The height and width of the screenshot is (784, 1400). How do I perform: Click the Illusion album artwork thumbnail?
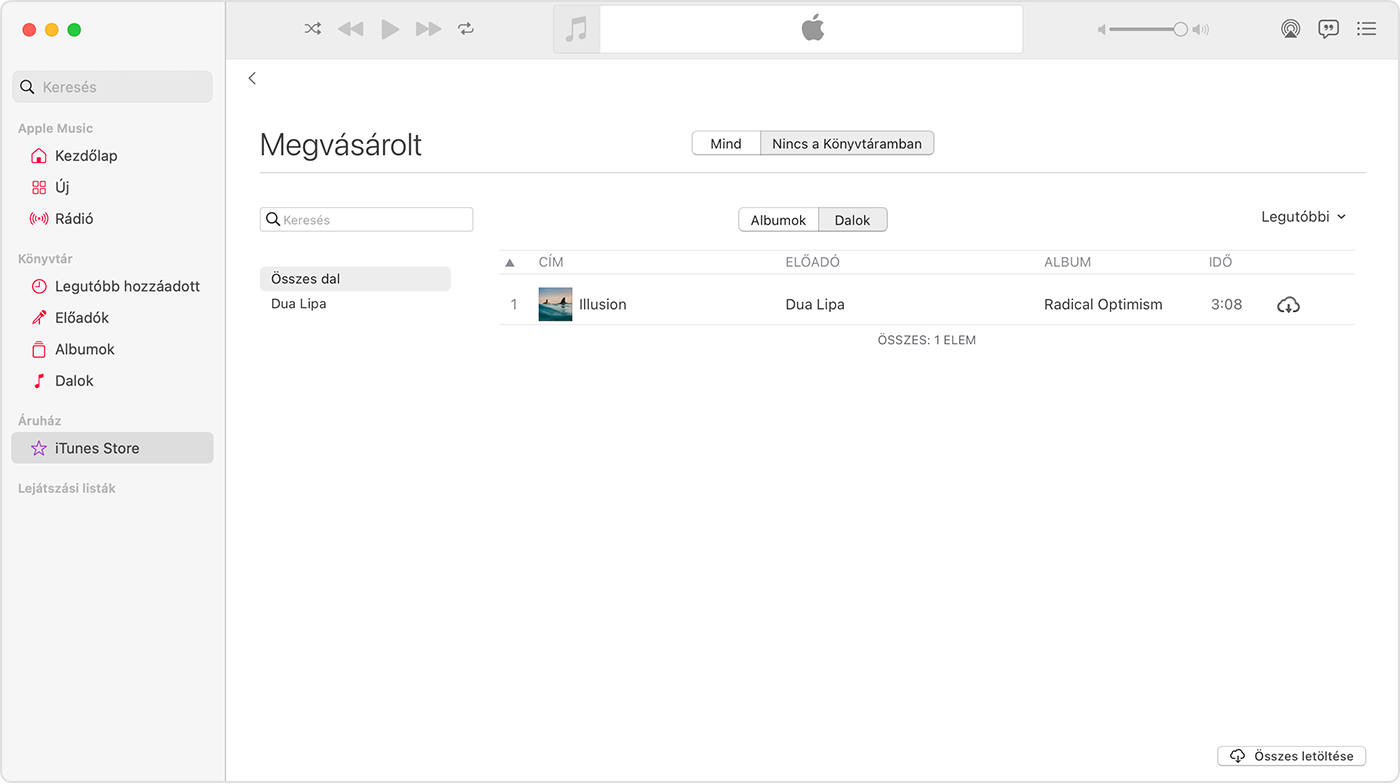[556, 304]
